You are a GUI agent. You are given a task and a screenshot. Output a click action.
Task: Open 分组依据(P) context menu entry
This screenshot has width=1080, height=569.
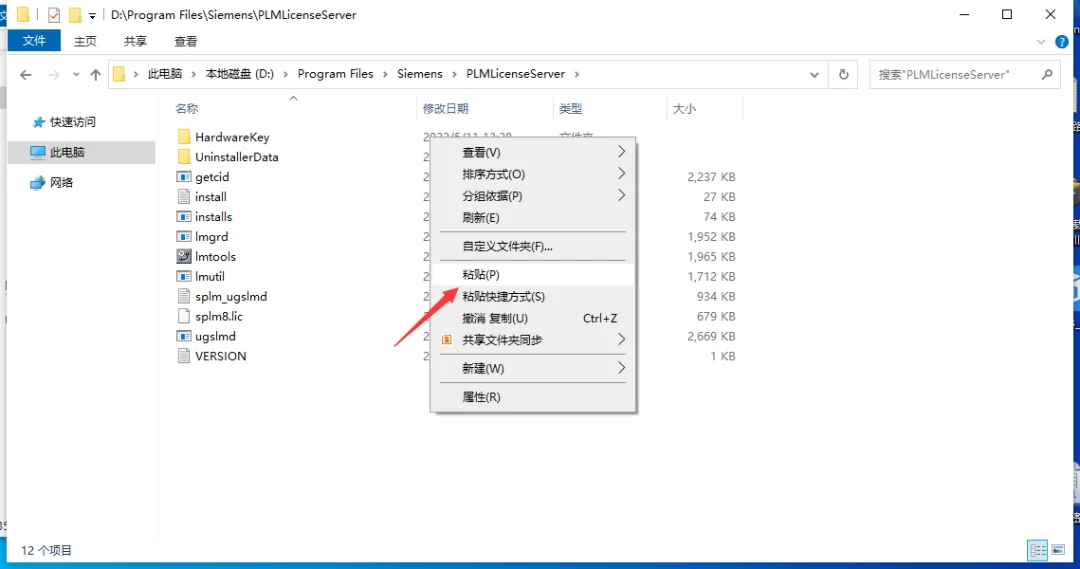tap(532, 196)
